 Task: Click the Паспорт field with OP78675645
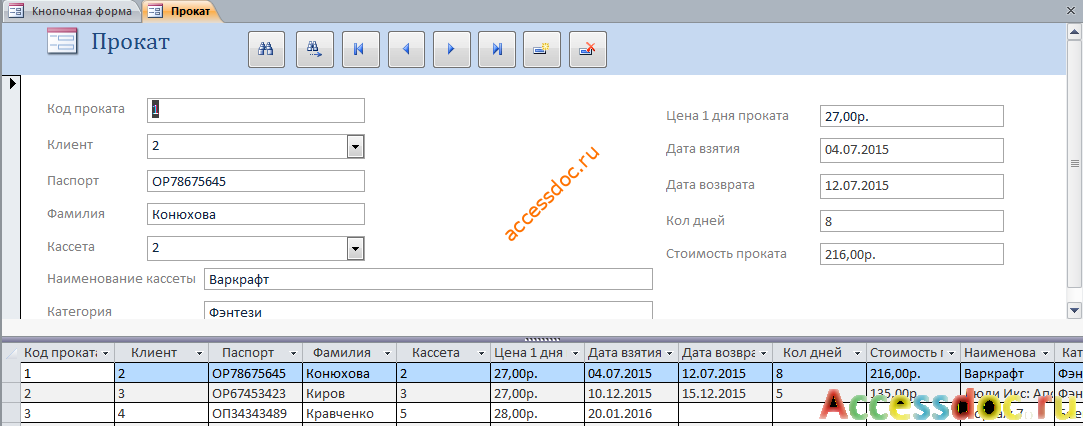pos(256,181)
